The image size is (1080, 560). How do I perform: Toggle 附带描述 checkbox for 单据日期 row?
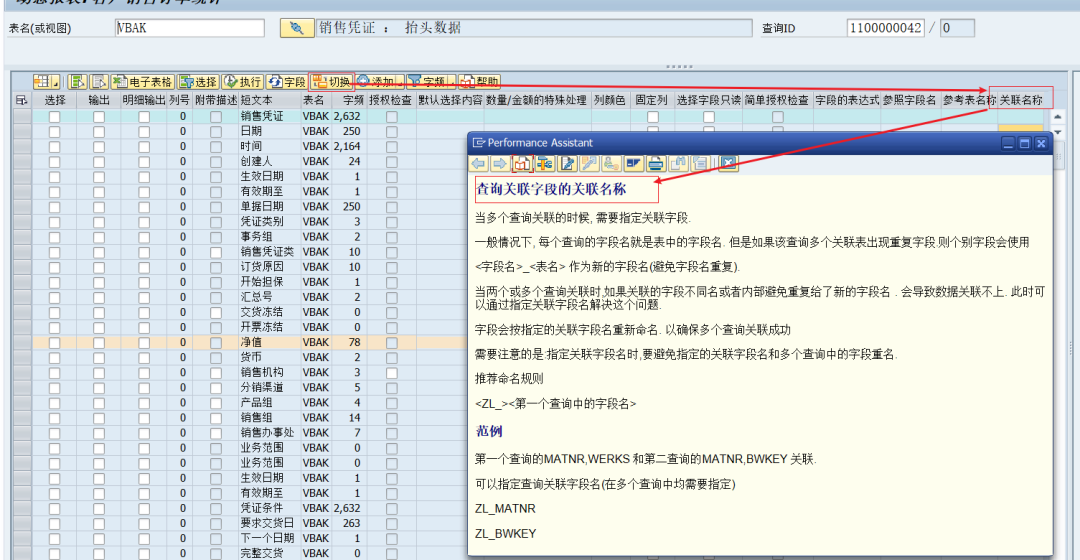tap(216, 207)
